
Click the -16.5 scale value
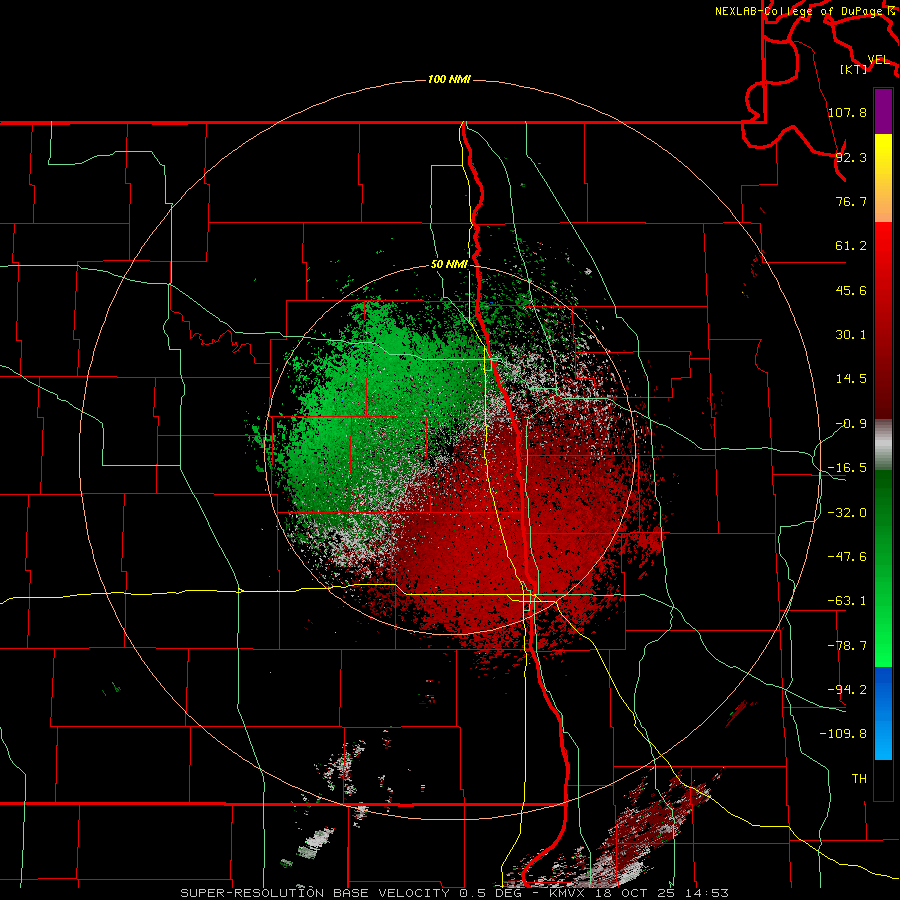click(x=847, y=468)
